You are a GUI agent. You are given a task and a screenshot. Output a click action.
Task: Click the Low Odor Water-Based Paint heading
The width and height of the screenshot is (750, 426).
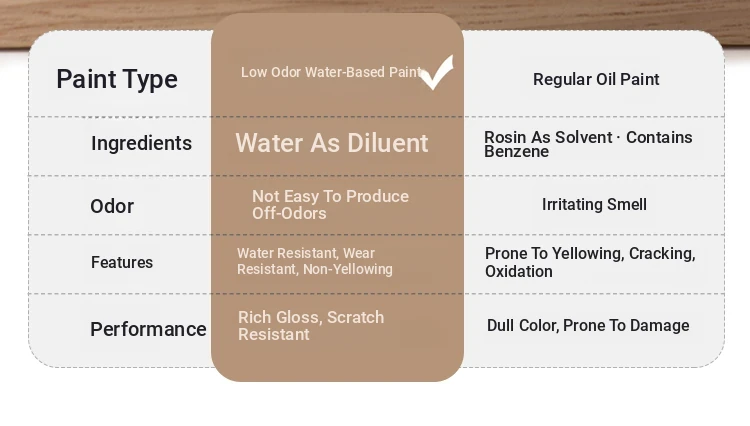click(331, 72)
